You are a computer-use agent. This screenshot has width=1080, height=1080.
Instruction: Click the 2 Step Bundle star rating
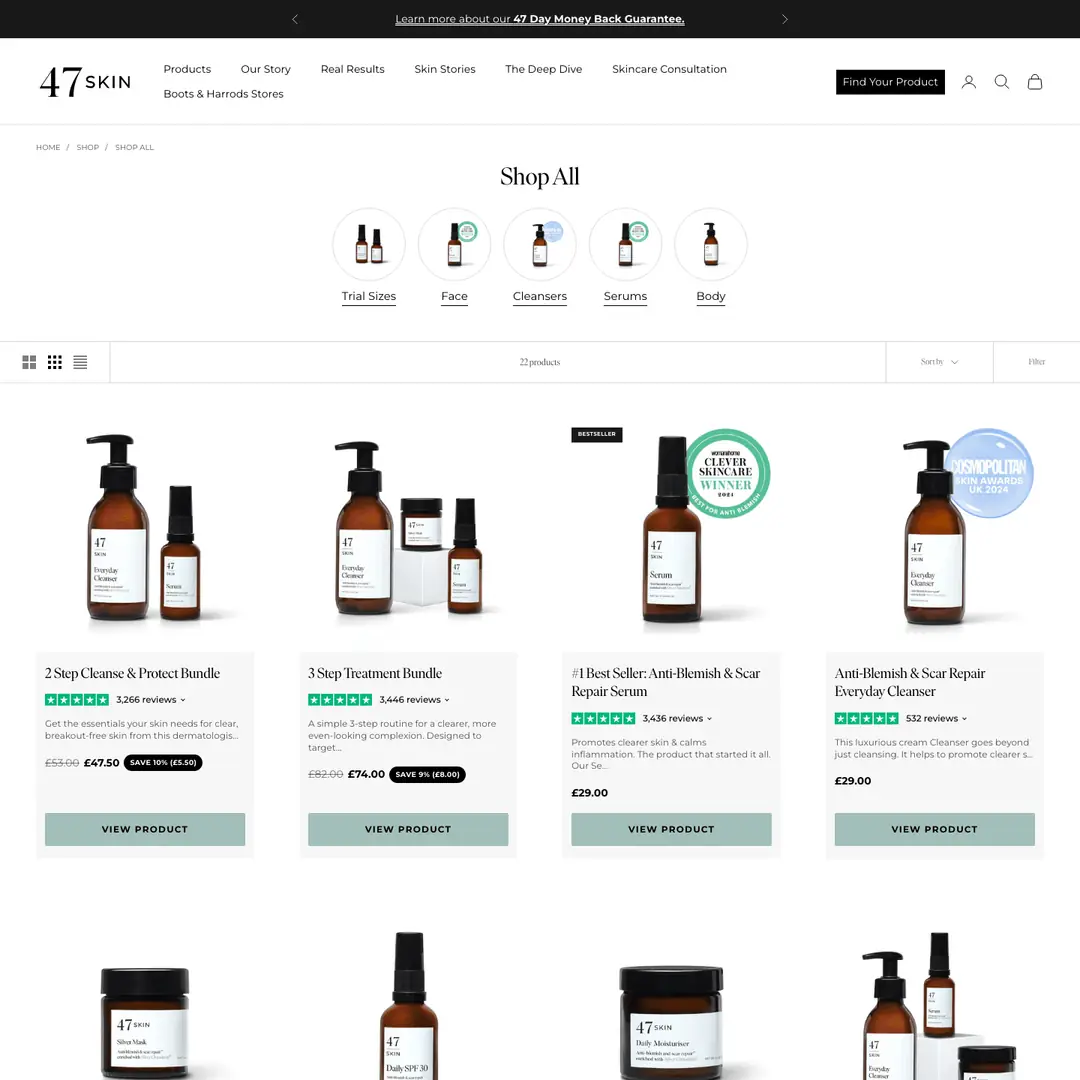pos(76,700)
